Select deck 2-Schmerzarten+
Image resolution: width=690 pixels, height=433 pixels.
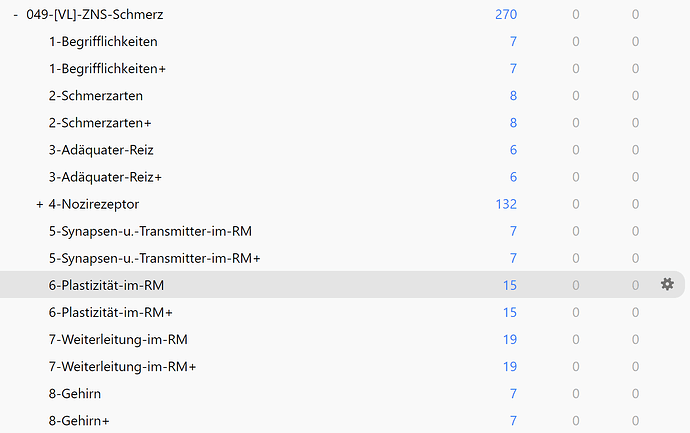[x=99, y=123]
